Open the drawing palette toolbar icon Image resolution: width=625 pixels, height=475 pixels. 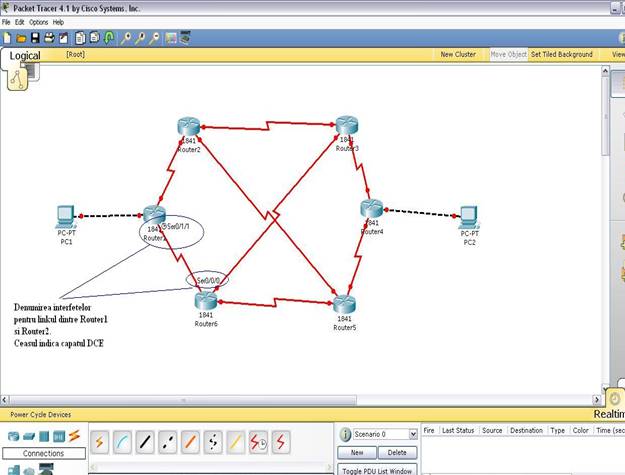171,38
